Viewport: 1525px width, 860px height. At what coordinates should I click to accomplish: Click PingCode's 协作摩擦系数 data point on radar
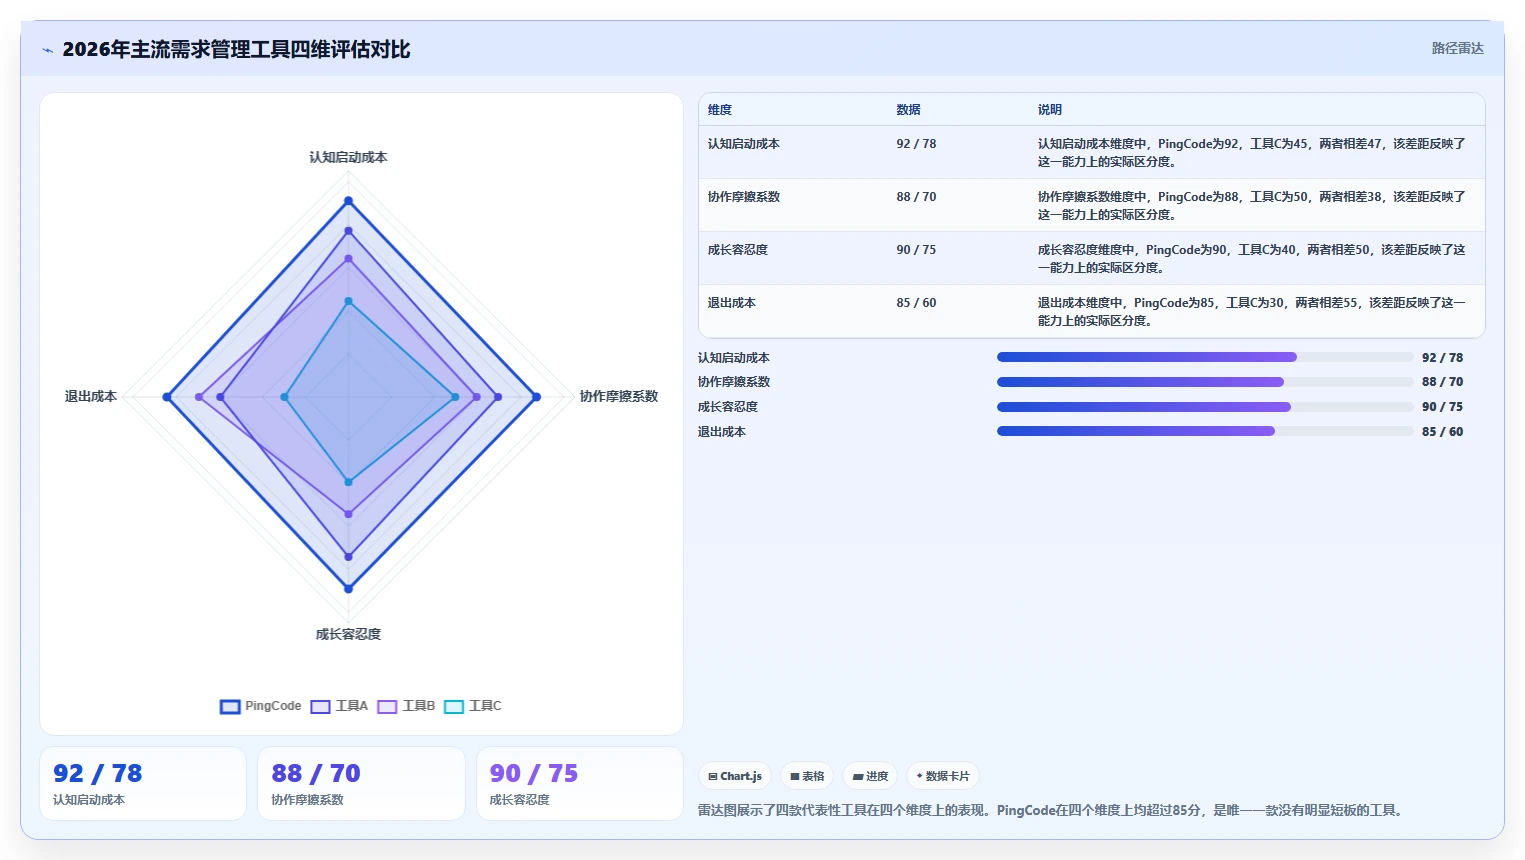[536, 397]
